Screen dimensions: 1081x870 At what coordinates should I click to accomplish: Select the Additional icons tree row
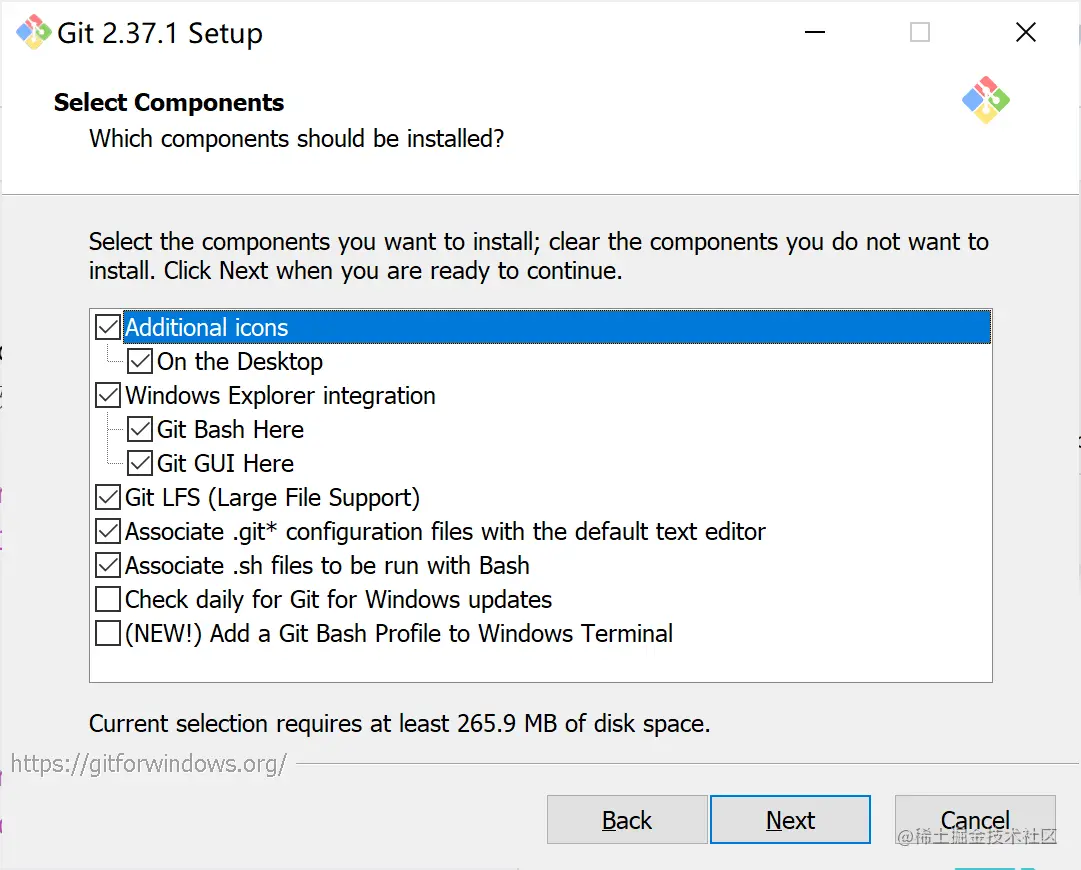[x=206, y=327]
